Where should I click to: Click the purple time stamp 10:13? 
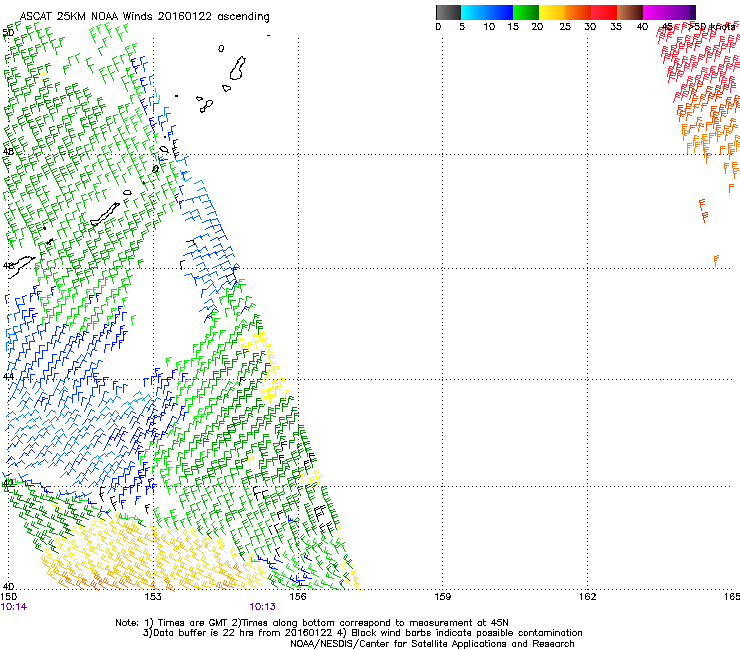pos(262,607)
